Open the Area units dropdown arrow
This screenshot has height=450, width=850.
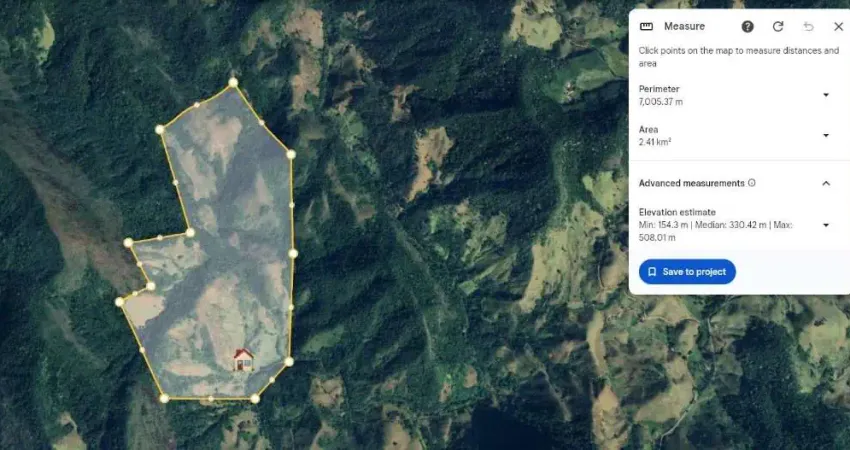click(x=826, y=136)
